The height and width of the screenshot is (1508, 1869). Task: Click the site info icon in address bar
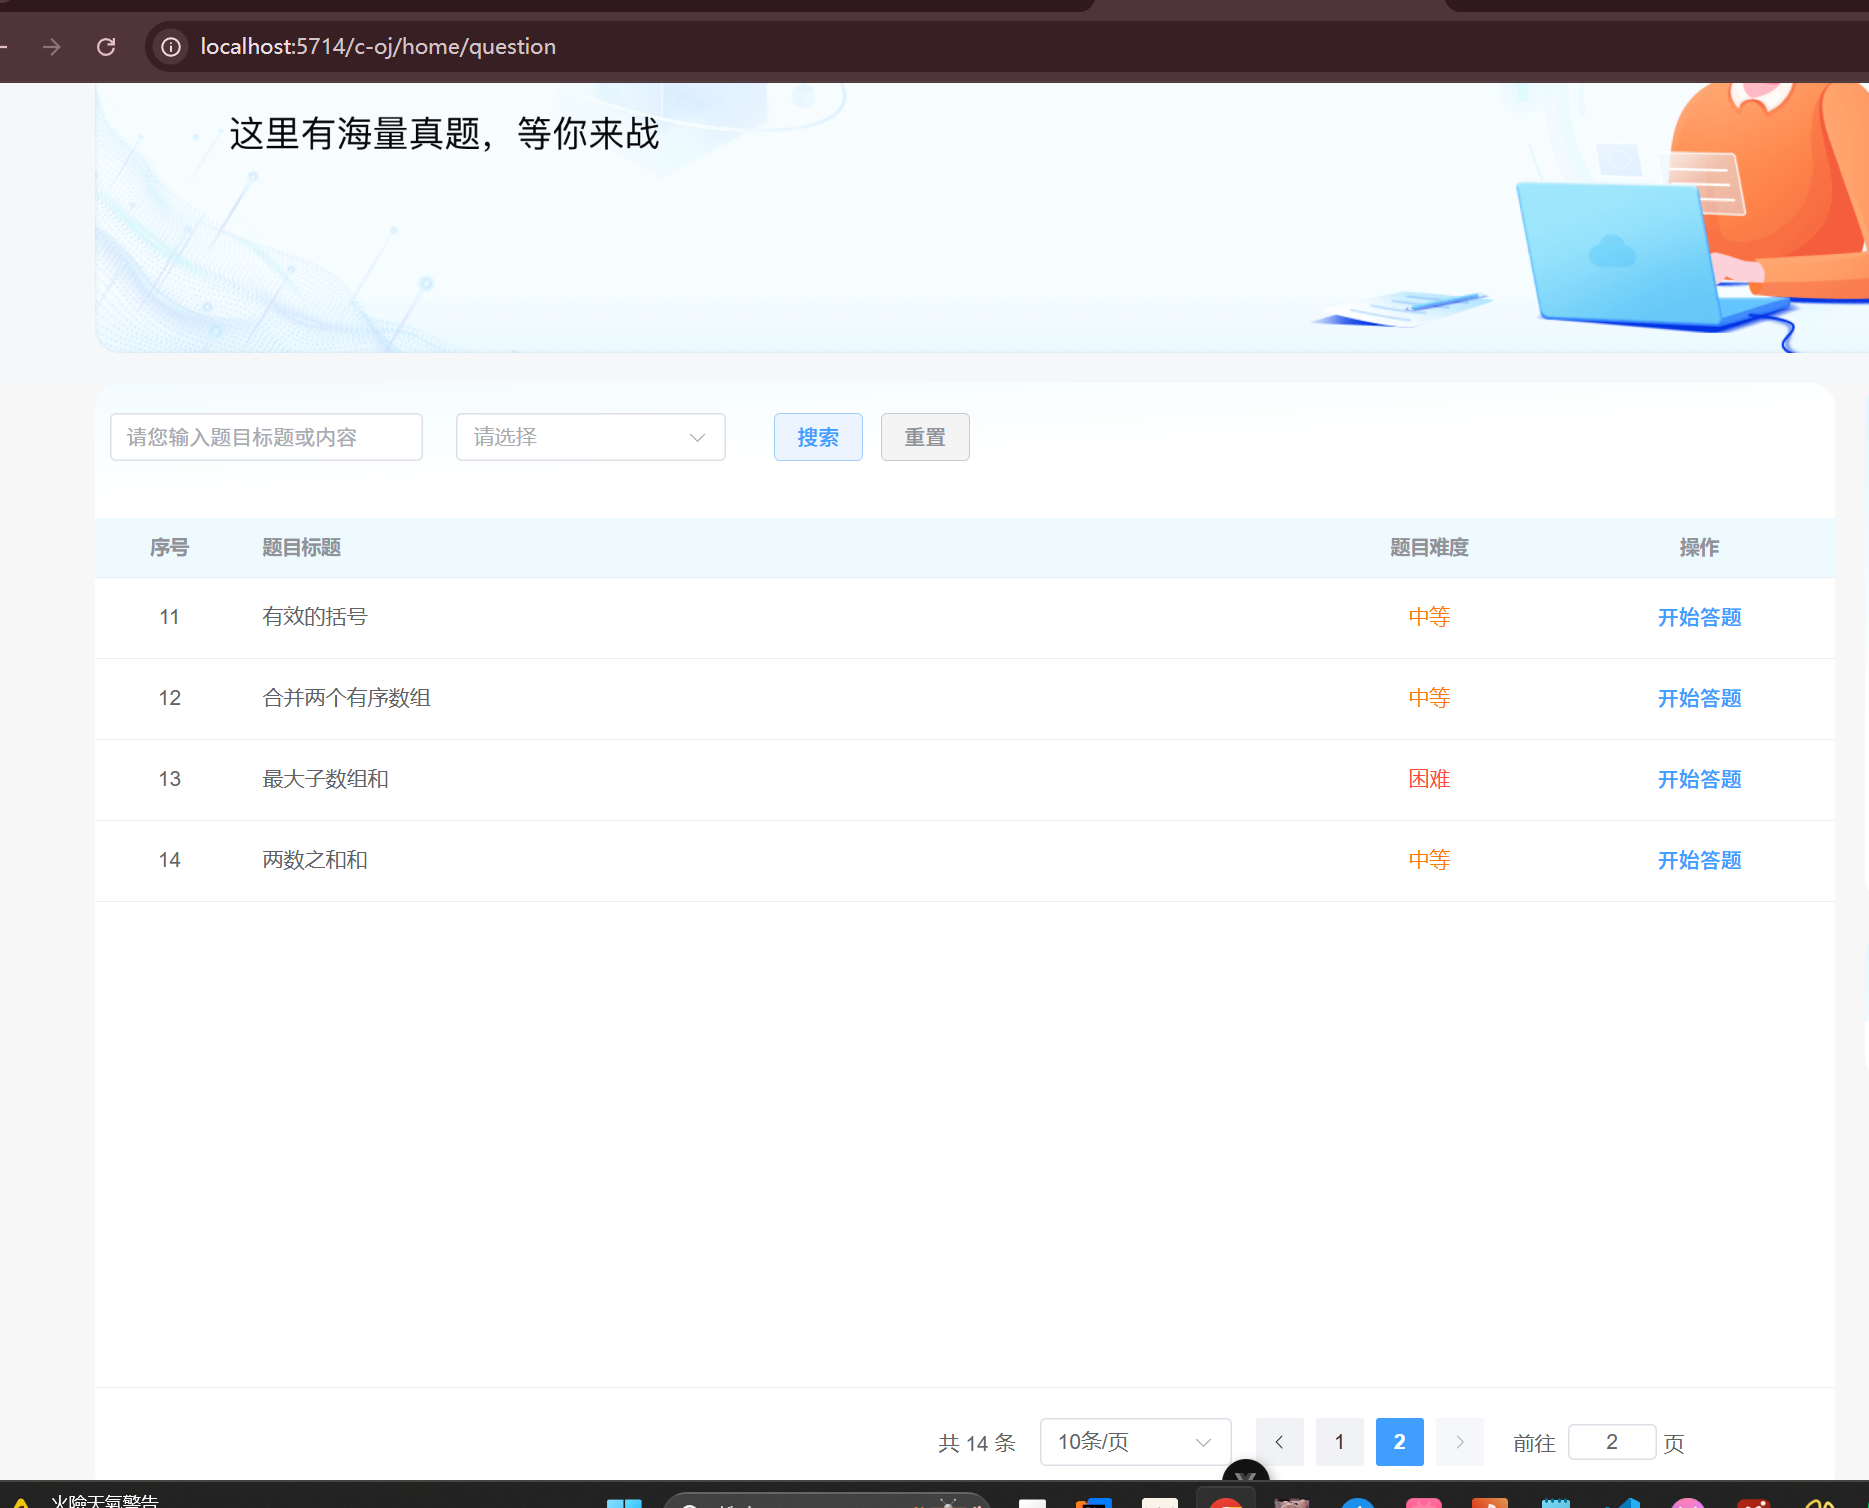170,46
